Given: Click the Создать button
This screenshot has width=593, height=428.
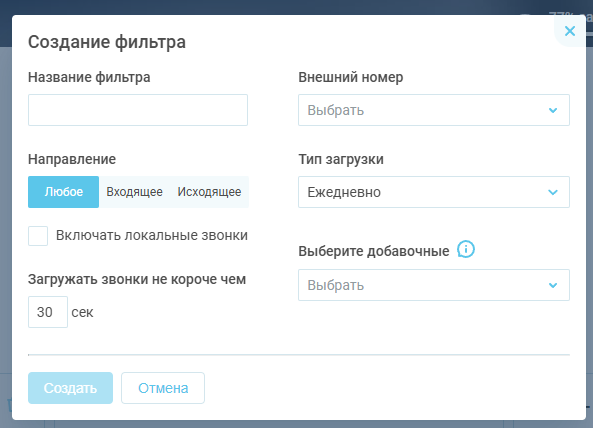Looking at the screenshot, I should [70, 388].
